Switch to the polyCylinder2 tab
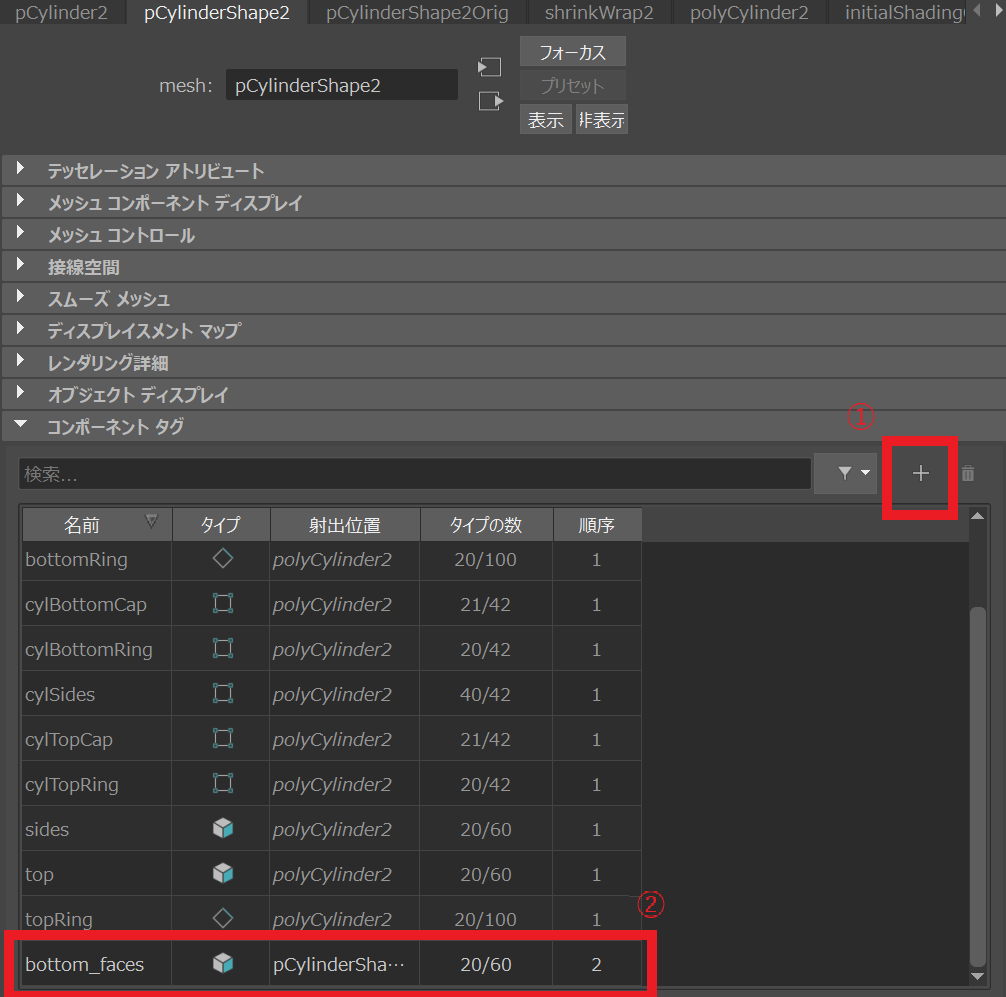 [749, 13]
